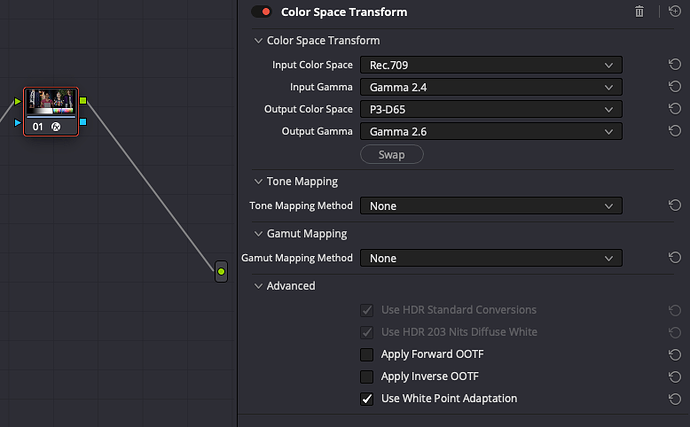Click node 01 blue key input triangle
Viewport: 690px width, 427px height.
tap(17, 122)
